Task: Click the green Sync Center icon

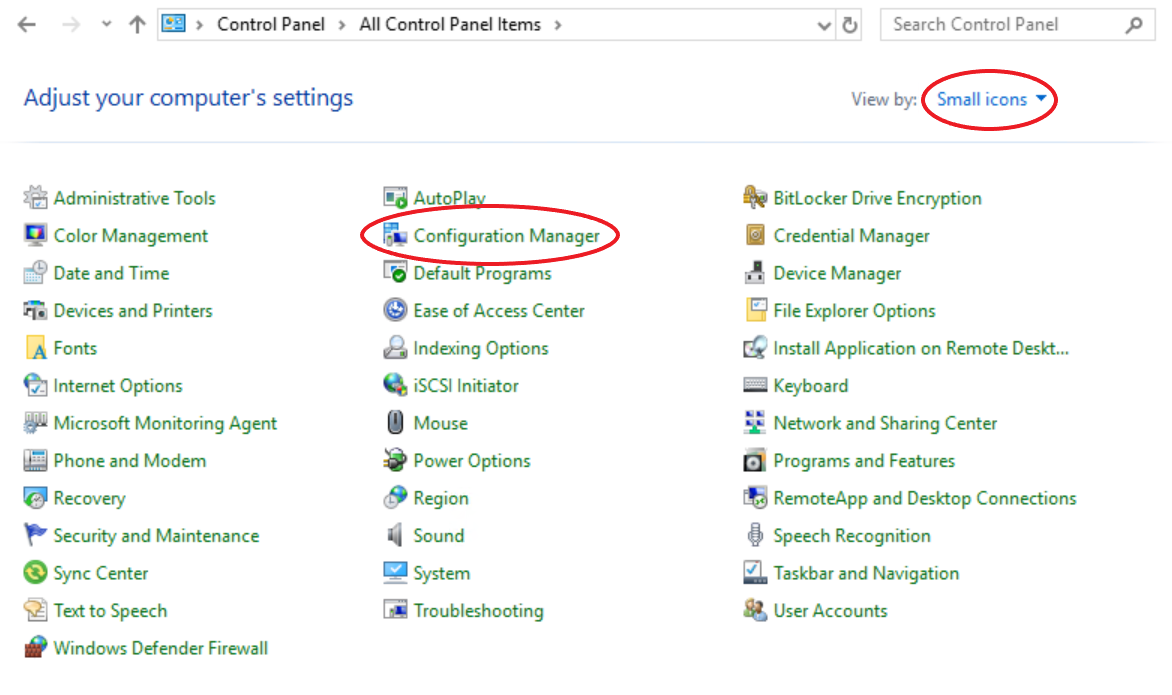Action: pos(35,573)
